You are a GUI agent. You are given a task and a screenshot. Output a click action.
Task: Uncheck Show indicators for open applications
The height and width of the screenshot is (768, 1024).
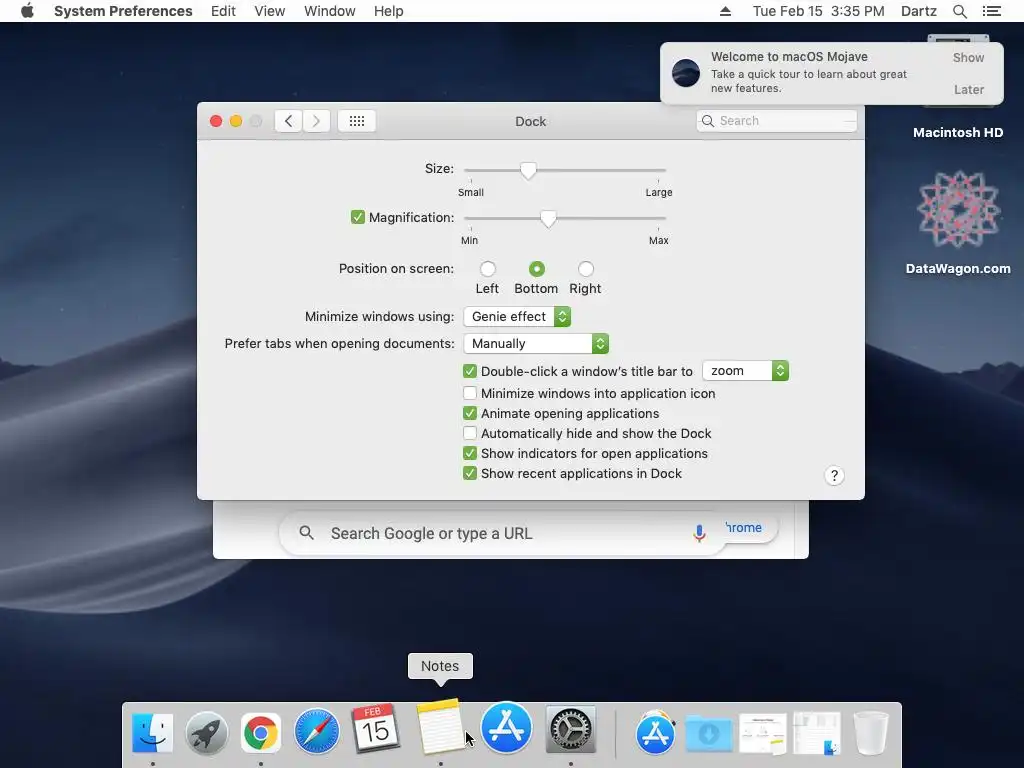click(x=470, y=453)
